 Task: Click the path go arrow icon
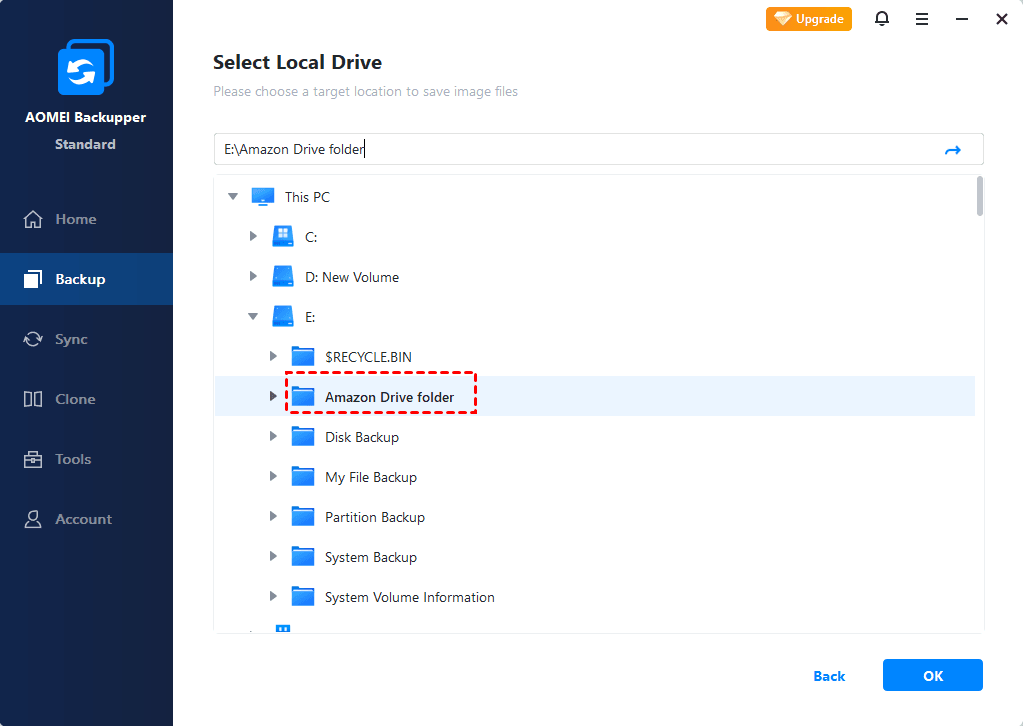pyautogui.click(x=952, y=150)
